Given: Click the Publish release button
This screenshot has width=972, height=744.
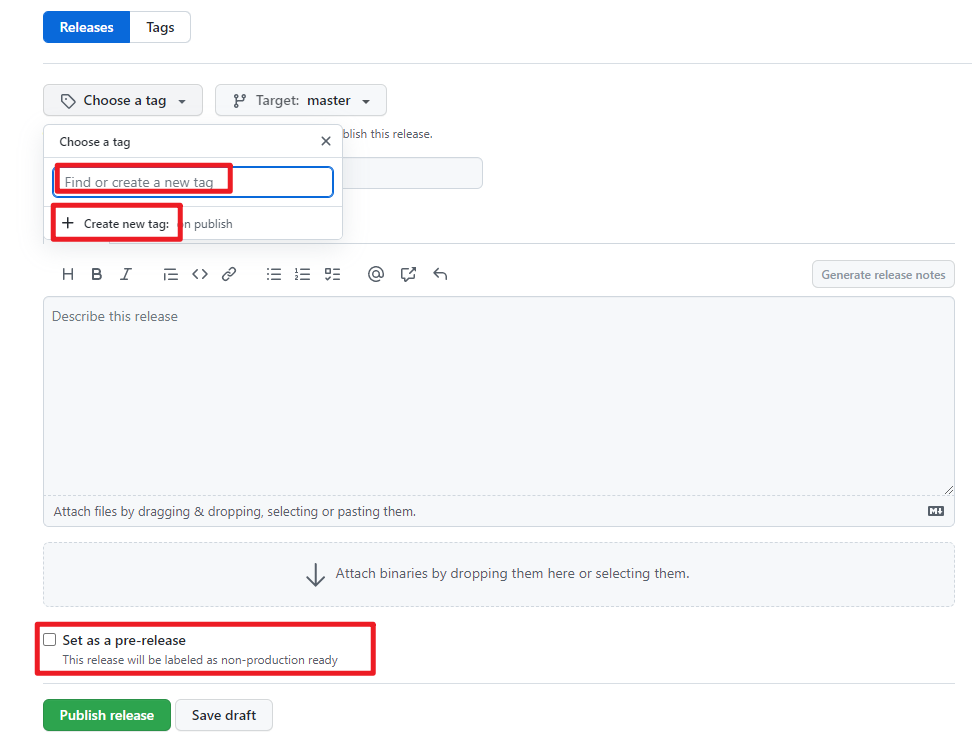Looking at the screenshot, I should pyautogui.click(x=107, y=715).
